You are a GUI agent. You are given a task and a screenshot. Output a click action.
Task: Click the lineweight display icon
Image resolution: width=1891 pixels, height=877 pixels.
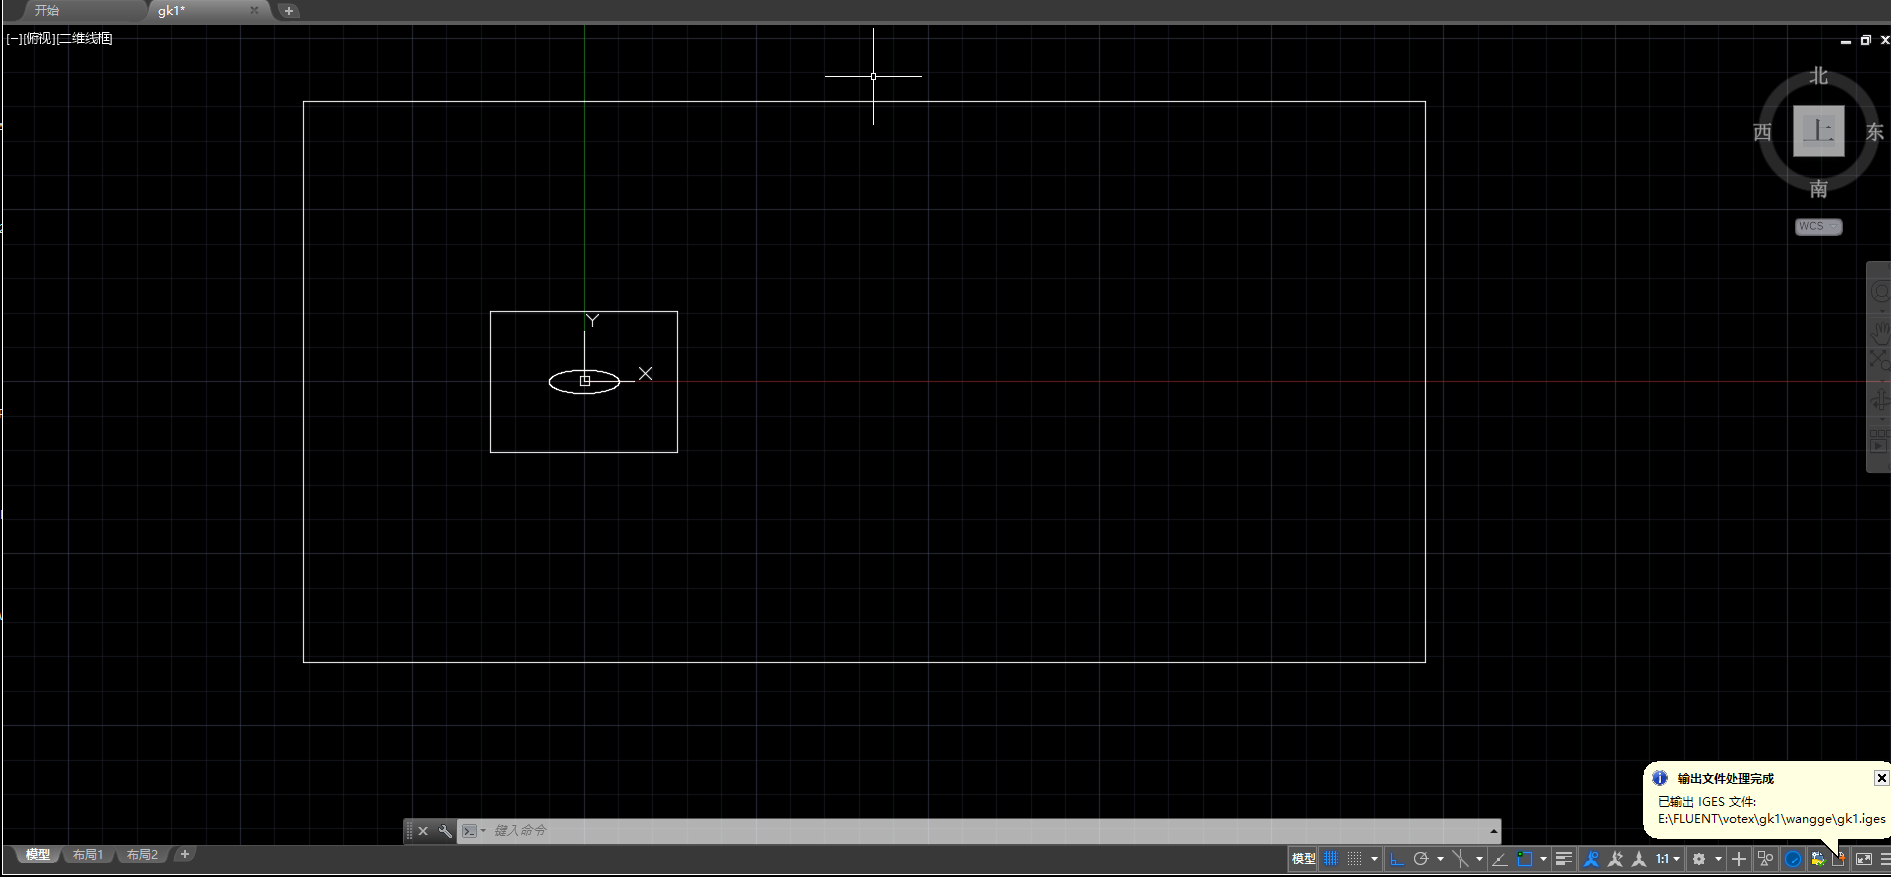click(1564, 859)
